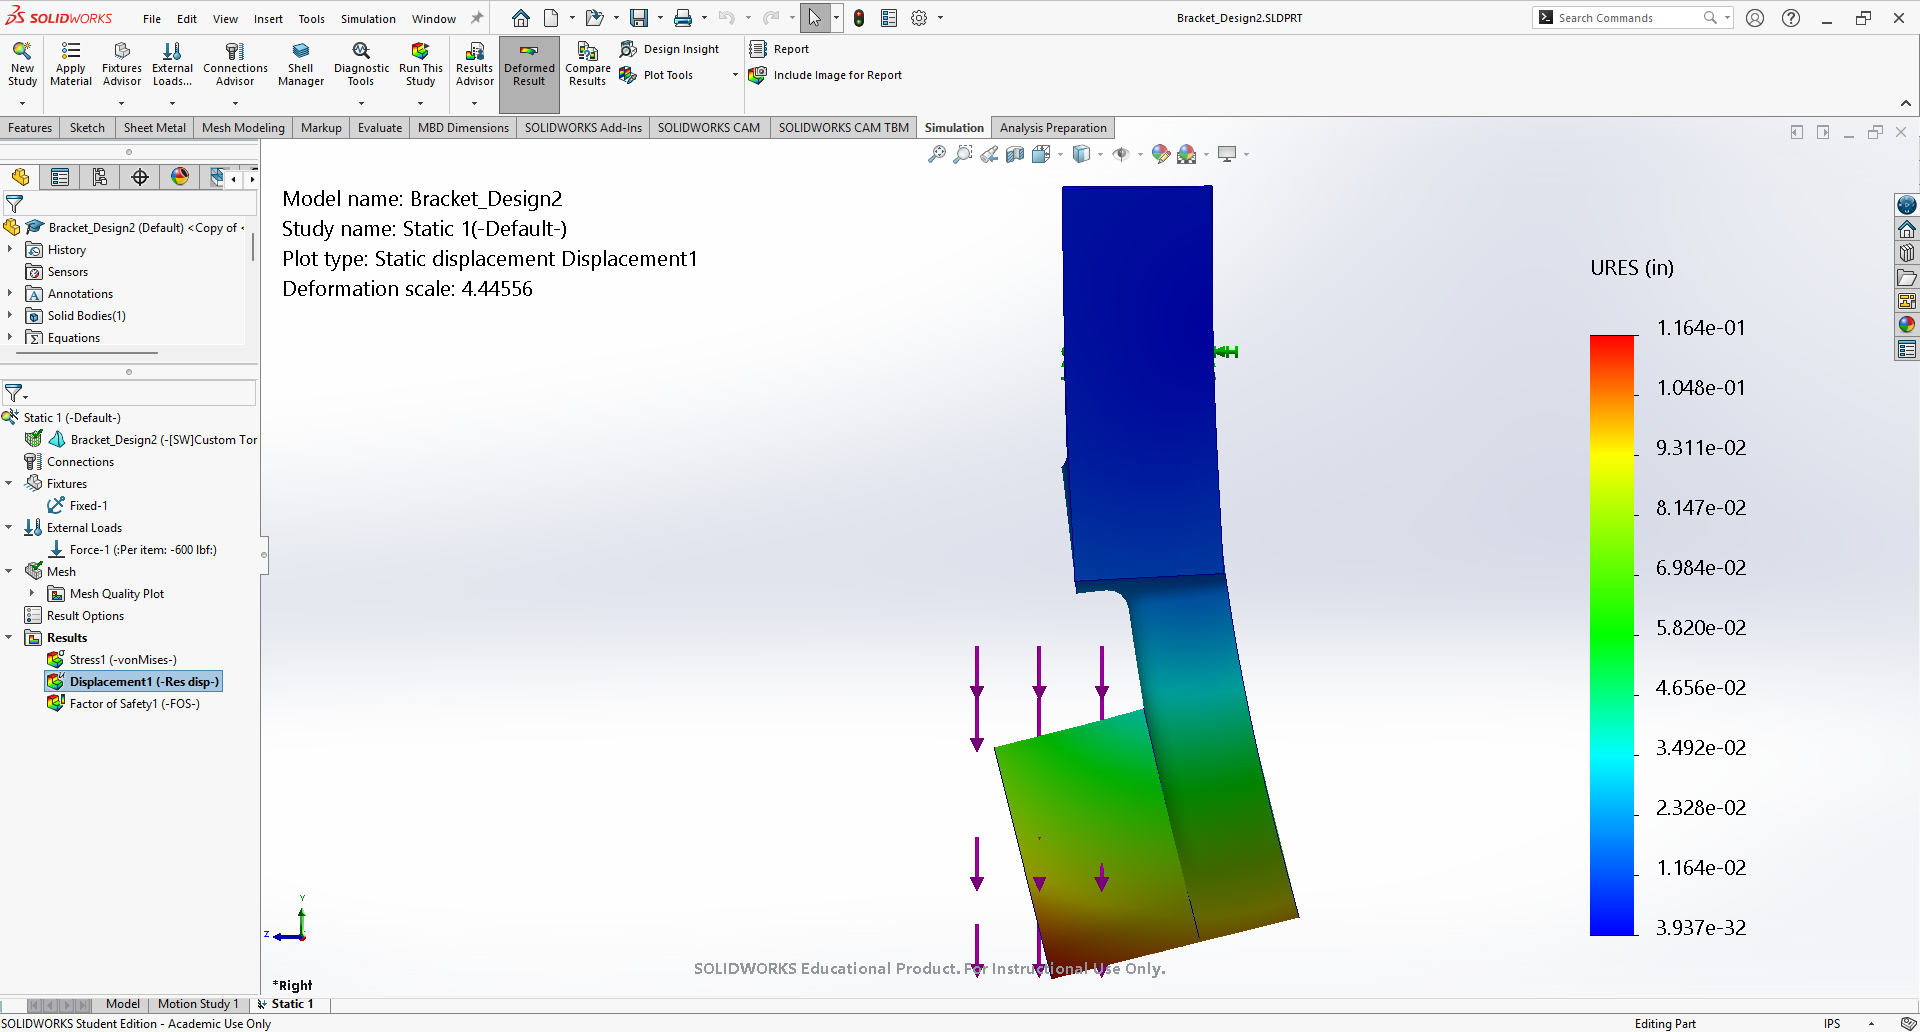This screenshot has height=1032, width=1920.
Task: Click the Rebuild traffic light icon
Action: (859, 18)
